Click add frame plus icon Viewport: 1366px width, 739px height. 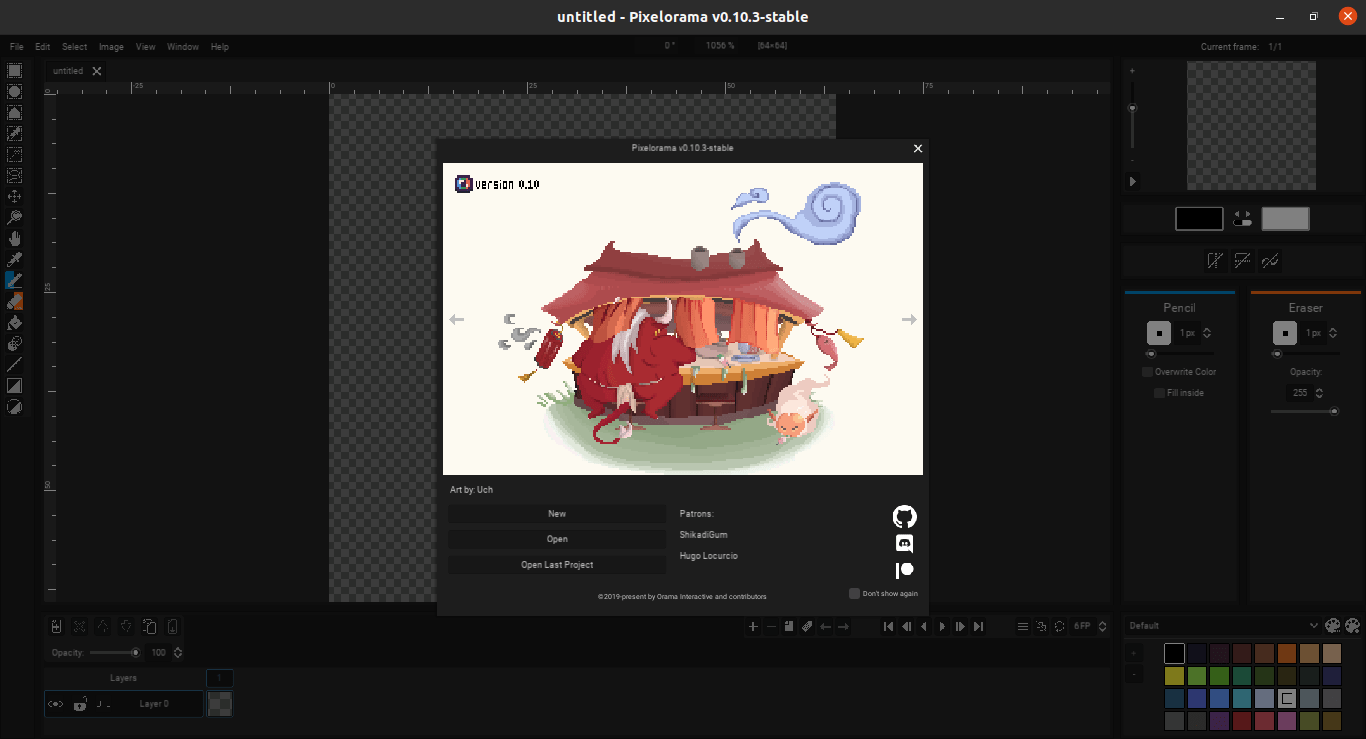[753, 627]
